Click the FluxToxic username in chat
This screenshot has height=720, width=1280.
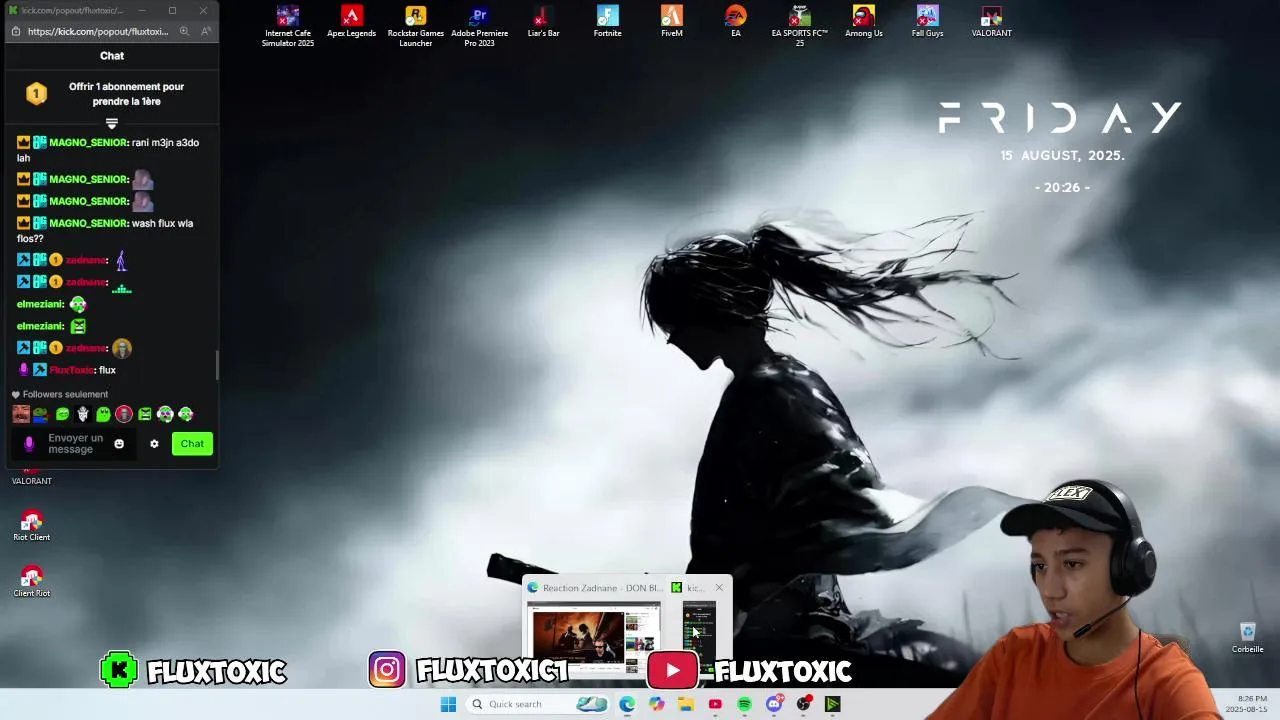click(71, 370)
